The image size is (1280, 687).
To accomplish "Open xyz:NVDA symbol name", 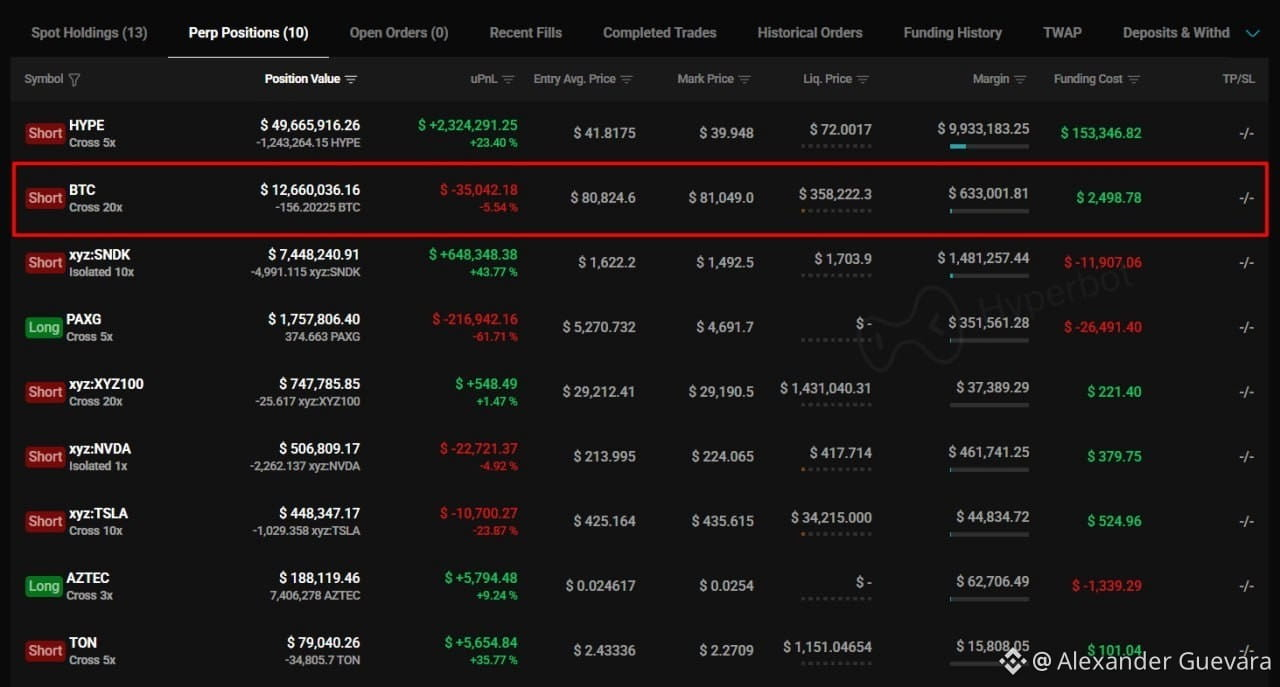I will [x=100, y=449].
